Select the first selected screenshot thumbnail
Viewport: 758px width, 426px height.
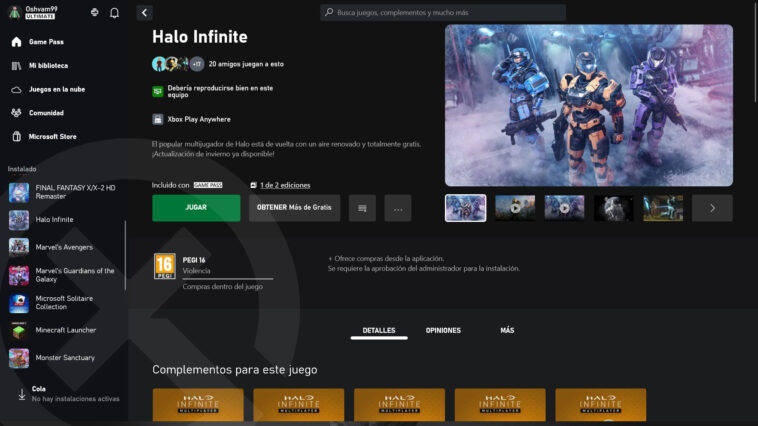point(466,208)
